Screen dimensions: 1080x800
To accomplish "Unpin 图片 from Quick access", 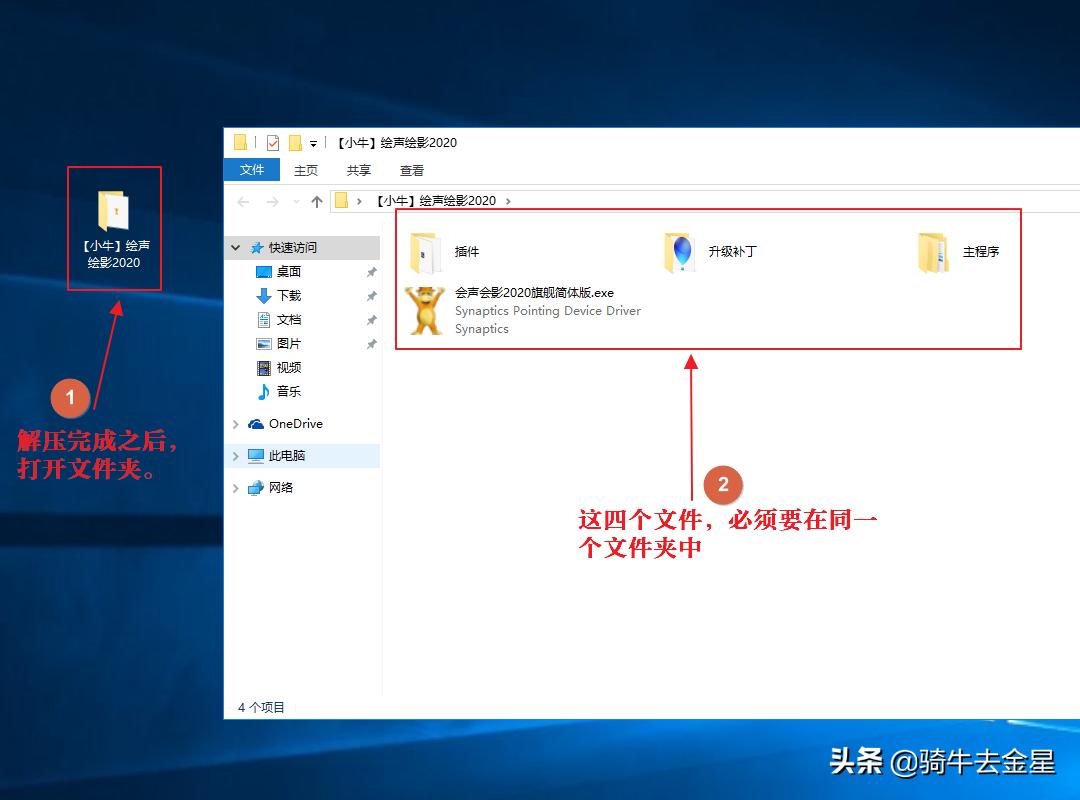I will coord(371,343).
